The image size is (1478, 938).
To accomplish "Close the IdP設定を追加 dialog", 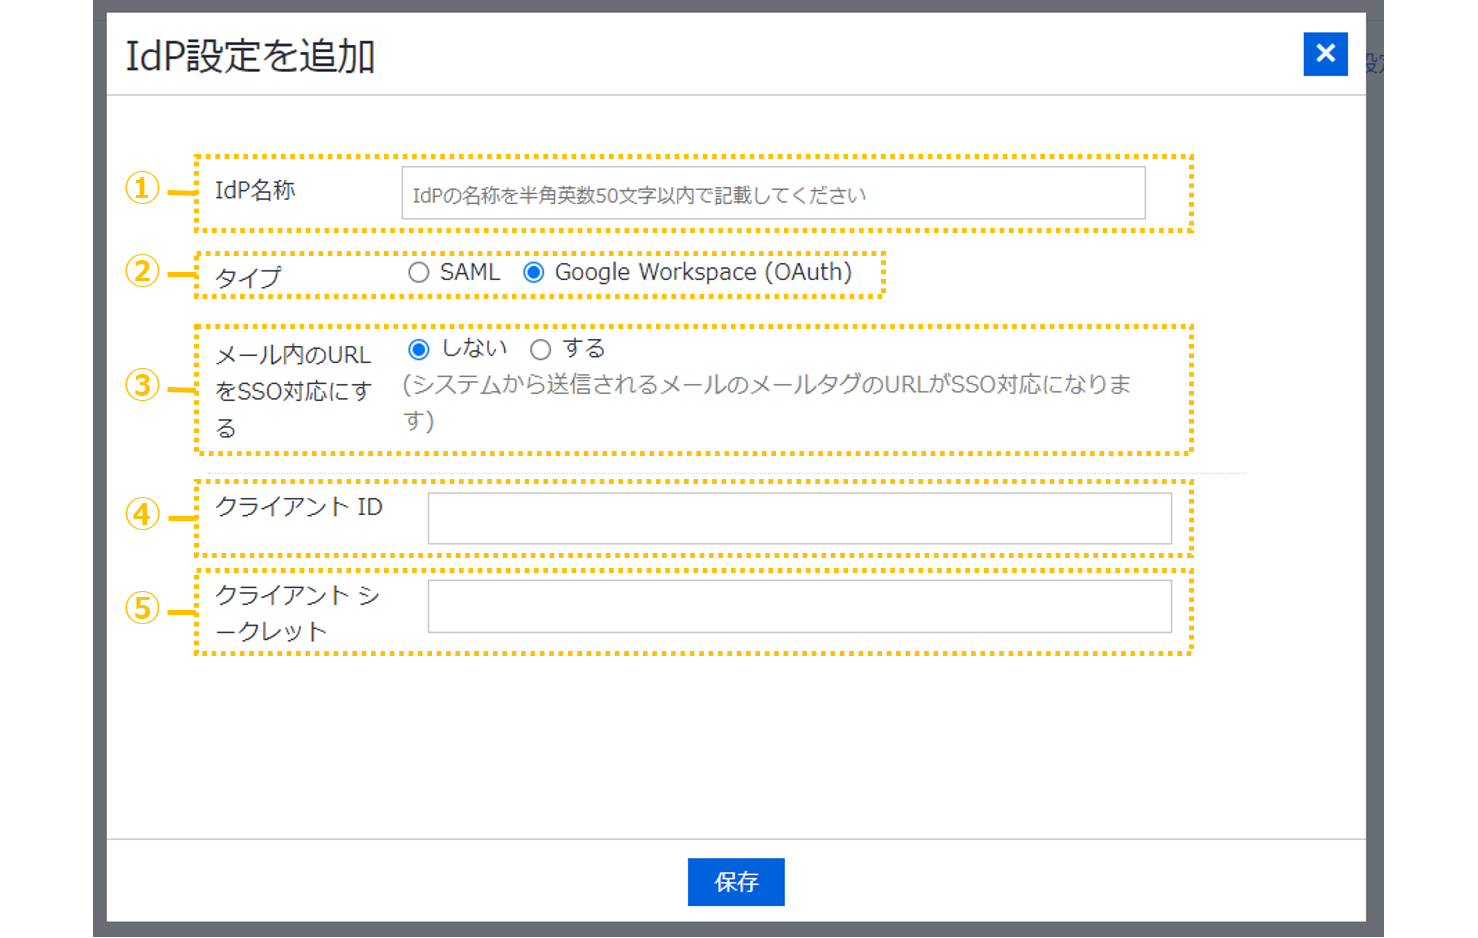I will (x=1325, y=54).
